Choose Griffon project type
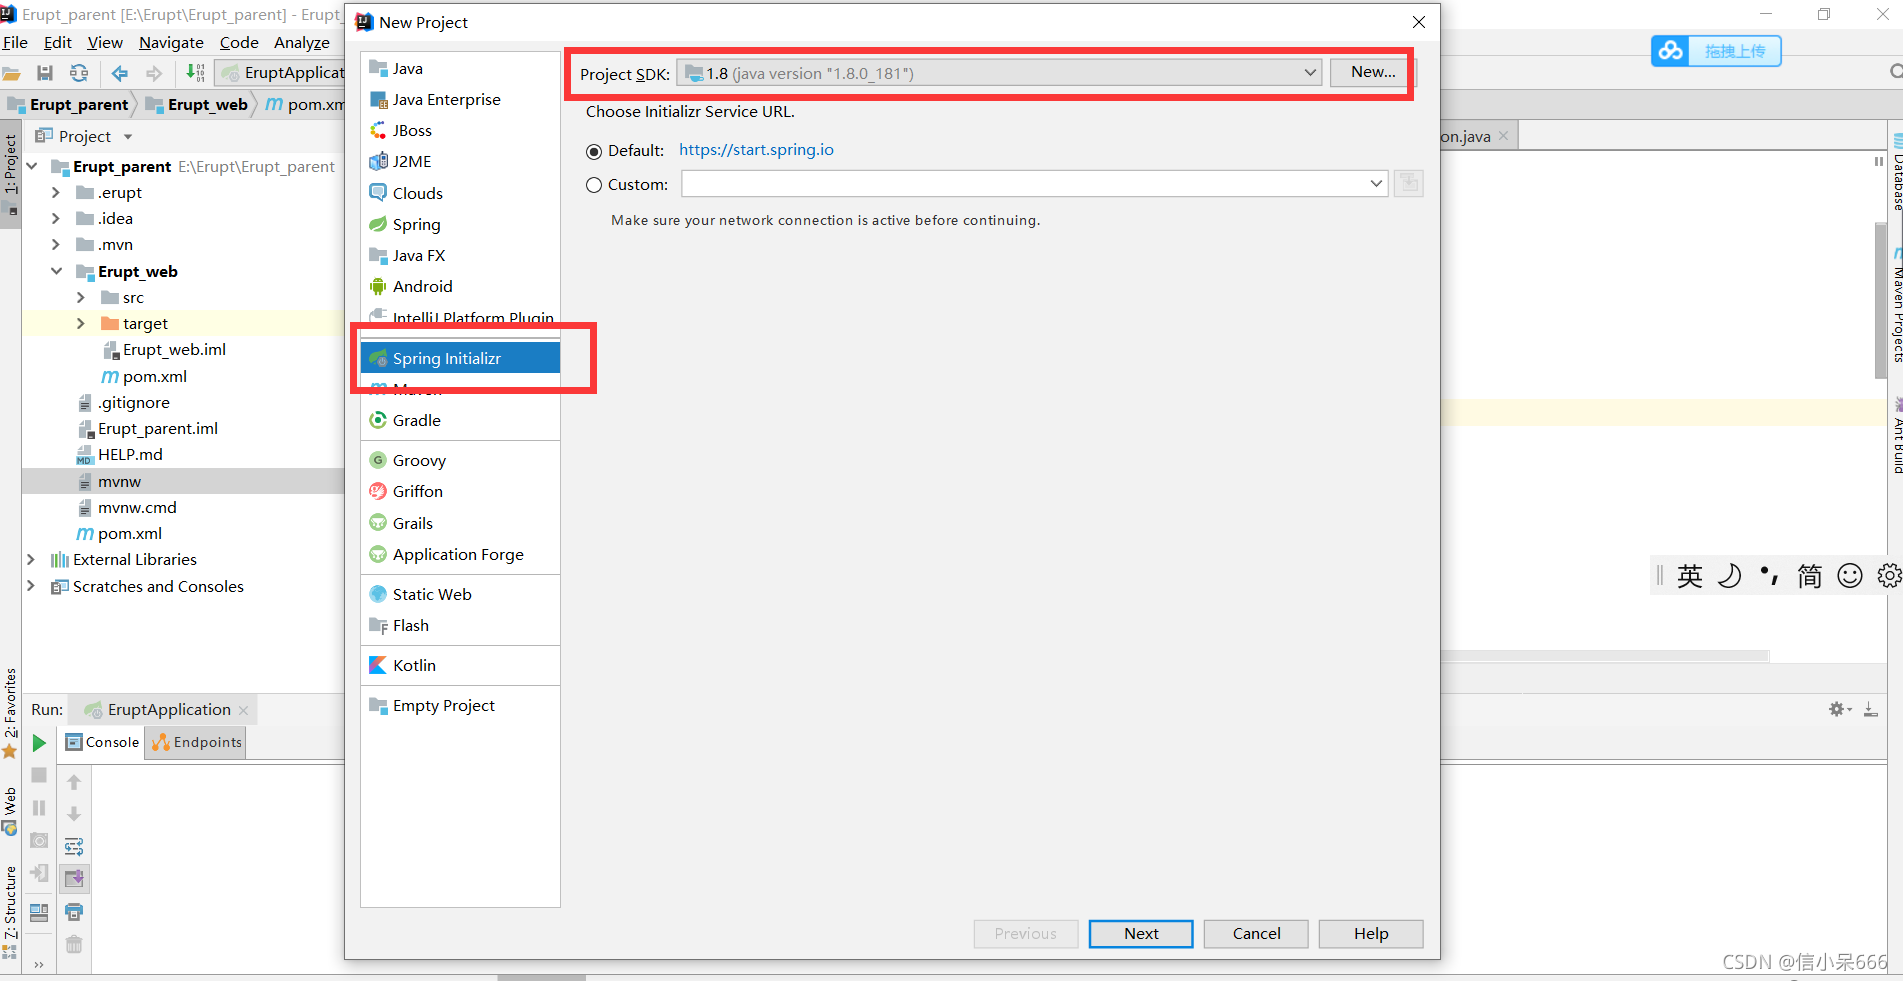 [x=459, y=491]
